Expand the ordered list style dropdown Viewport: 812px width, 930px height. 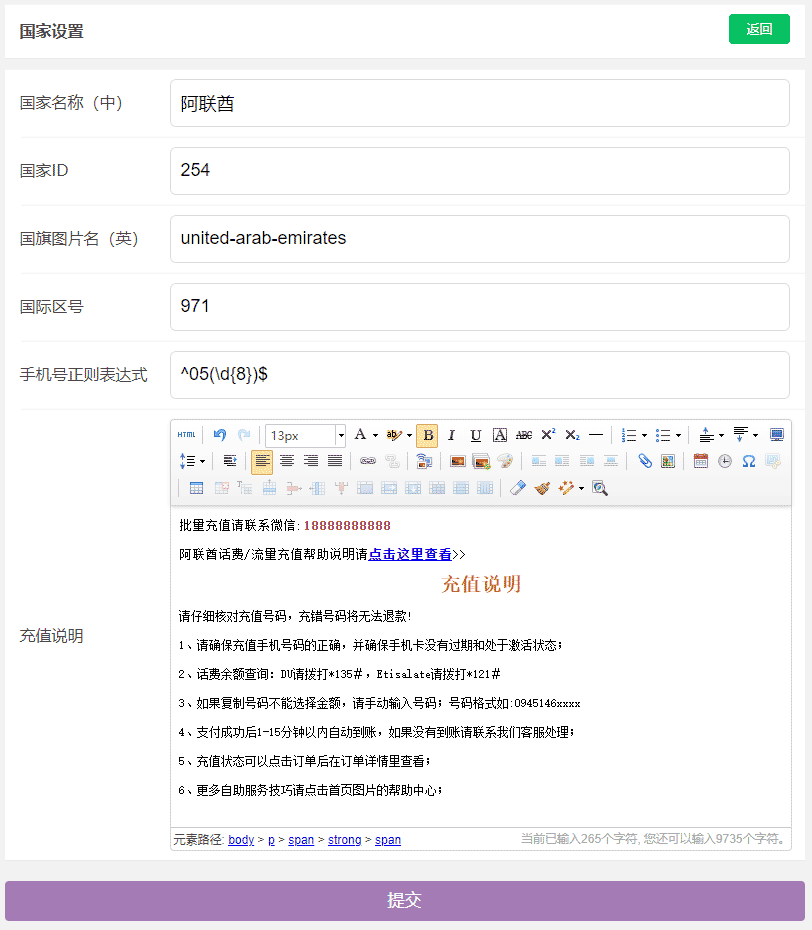point(644,435)
